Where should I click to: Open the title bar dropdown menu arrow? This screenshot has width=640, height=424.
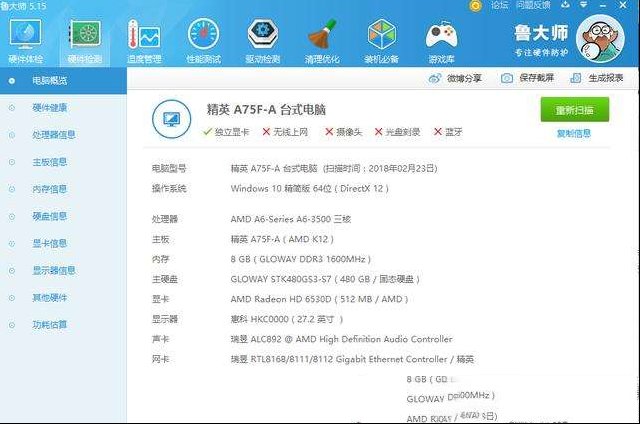click(x=584, y=5)
